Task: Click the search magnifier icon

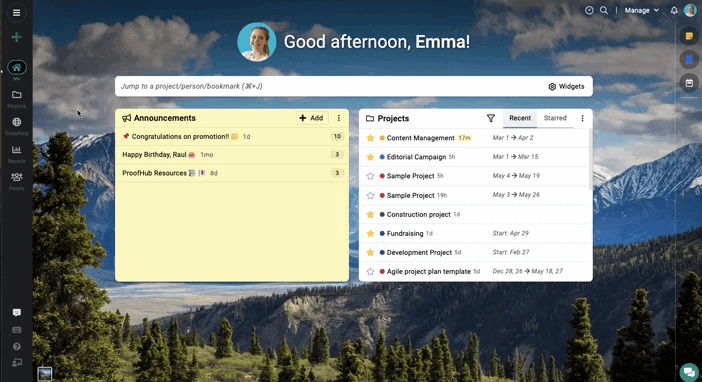Action: (x=604, y=10)
